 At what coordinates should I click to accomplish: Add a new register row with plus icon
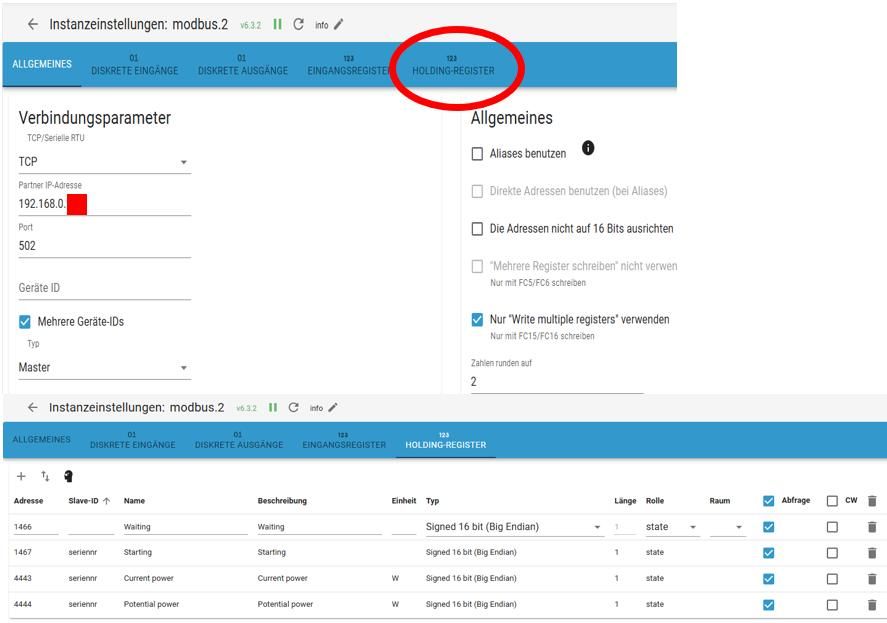tap(21, 476)
